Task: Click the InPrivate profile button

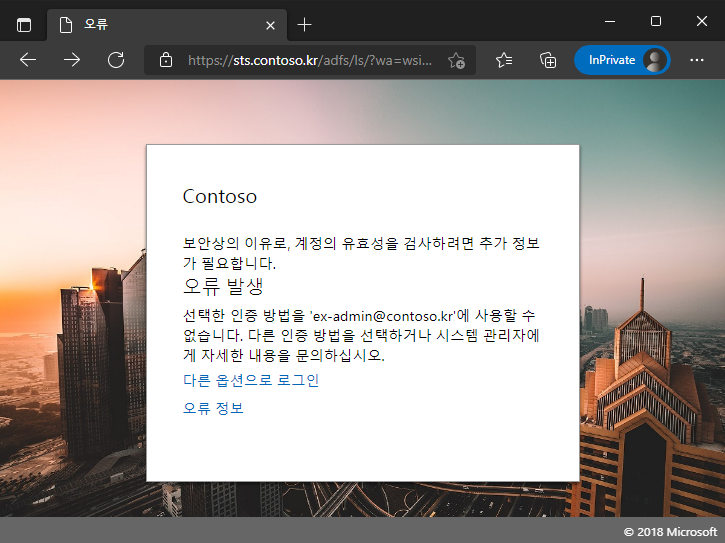Action: 622,60
